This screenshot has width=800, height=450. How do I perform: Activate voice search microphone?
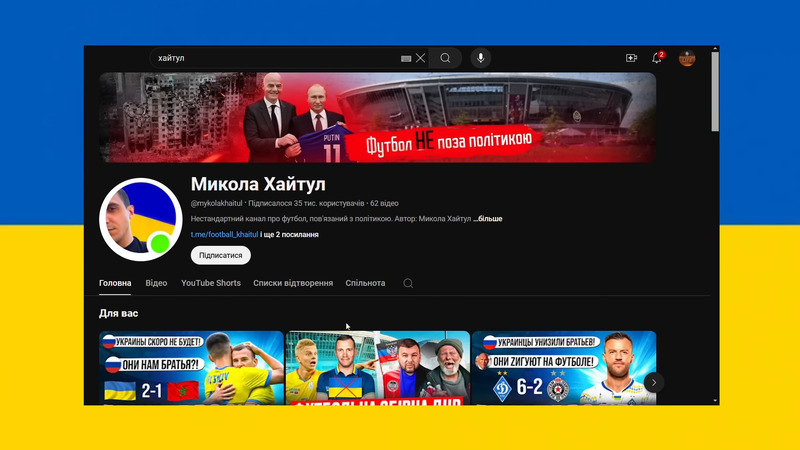click(x=480, y=58)
